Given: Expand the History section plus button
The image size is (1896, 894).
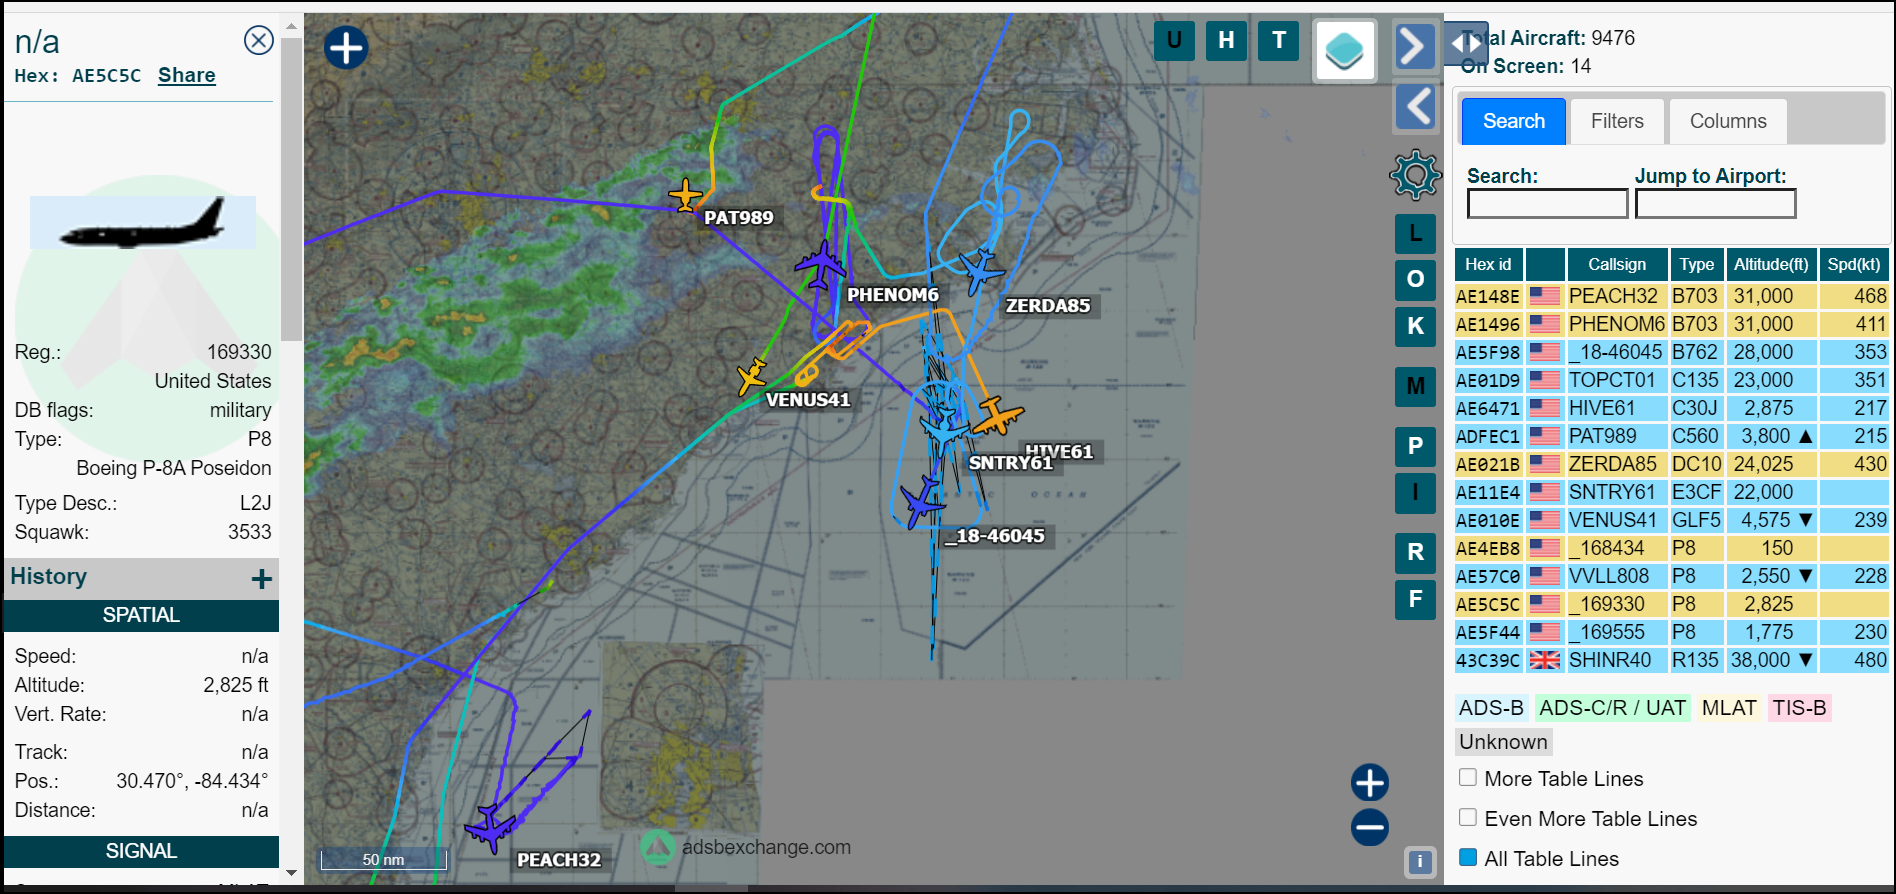Looking at the screenshot, I should (262, 579).
